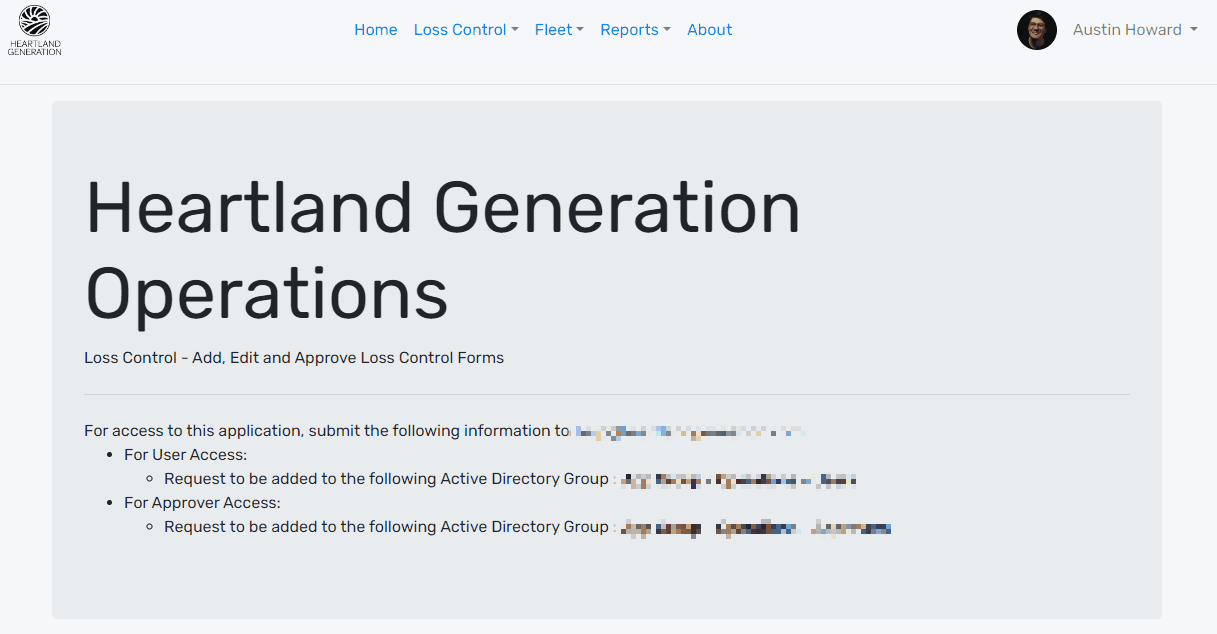
Task: Click Austin Howard's profile photo
Action: (x=1036, y=30)
